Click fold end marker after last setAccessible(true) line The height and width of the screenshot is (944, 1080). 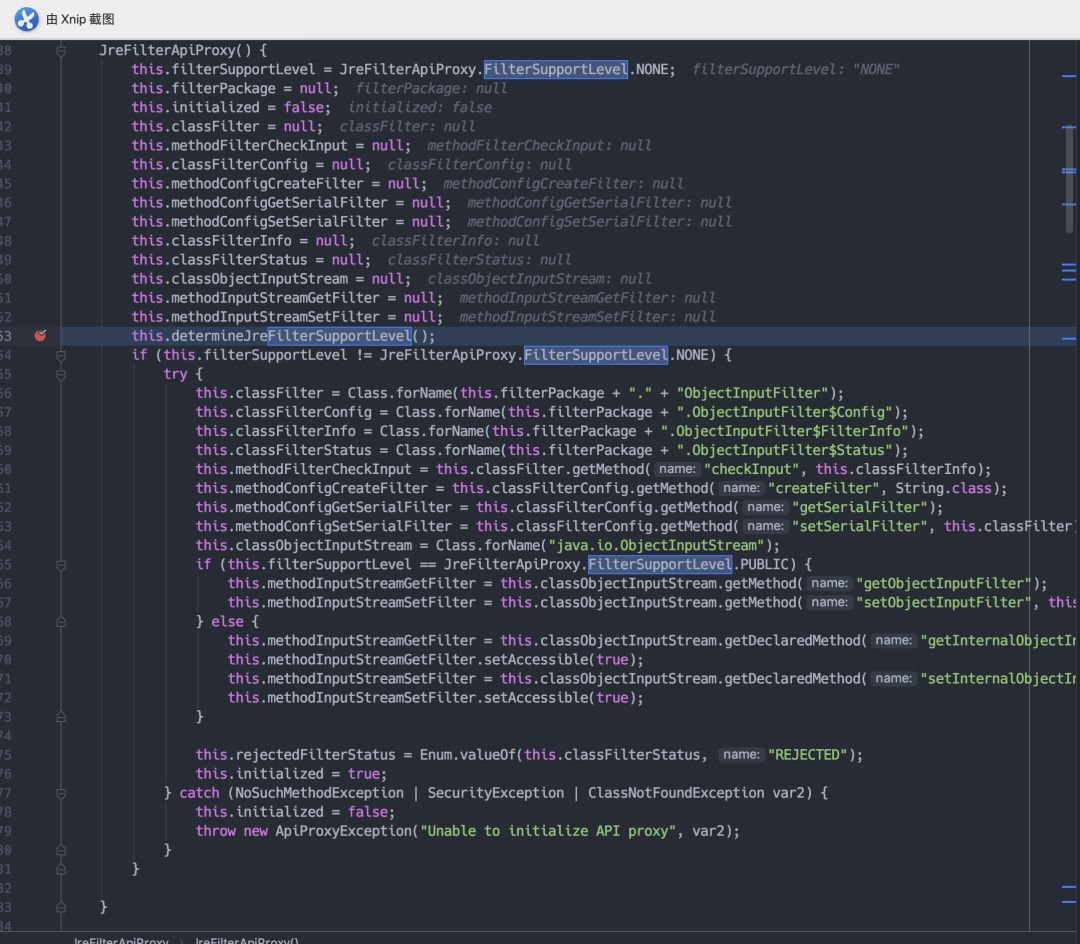(61, 717)
